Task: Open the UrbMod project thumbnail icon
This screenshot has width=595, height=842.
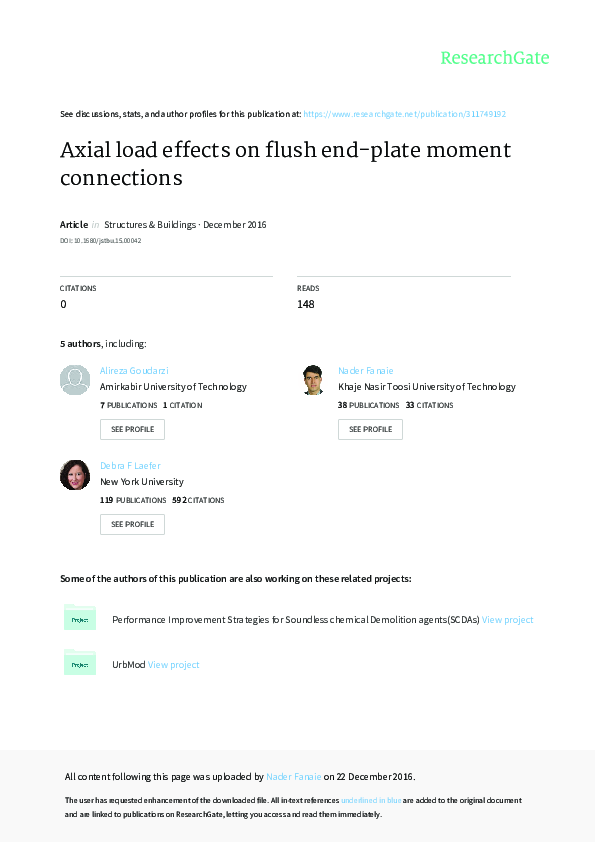Action: tap(80, 662)
